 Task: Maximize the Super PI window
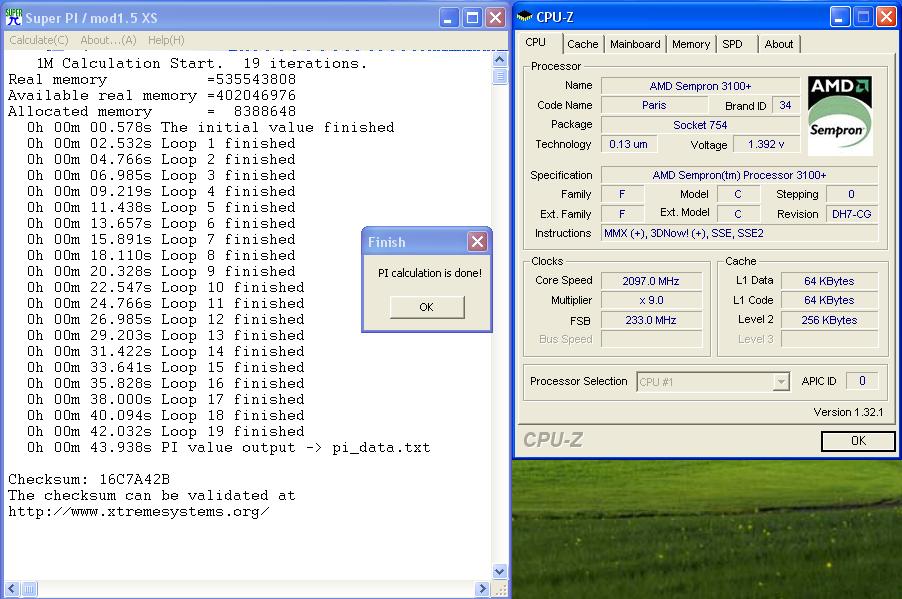point(472,18)
